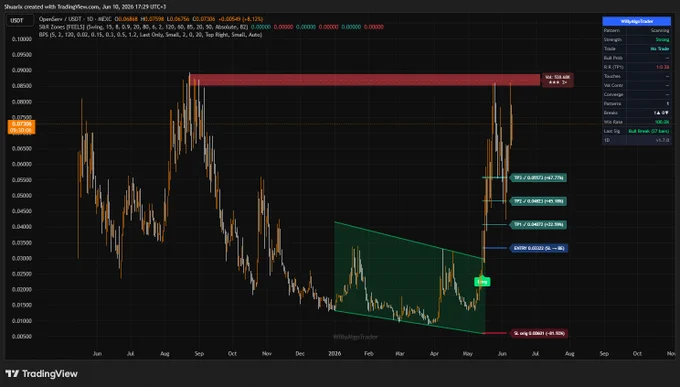Click the orange current price tag 0.07306
This screenshot has width=680, height=387.
click(21, 127)
